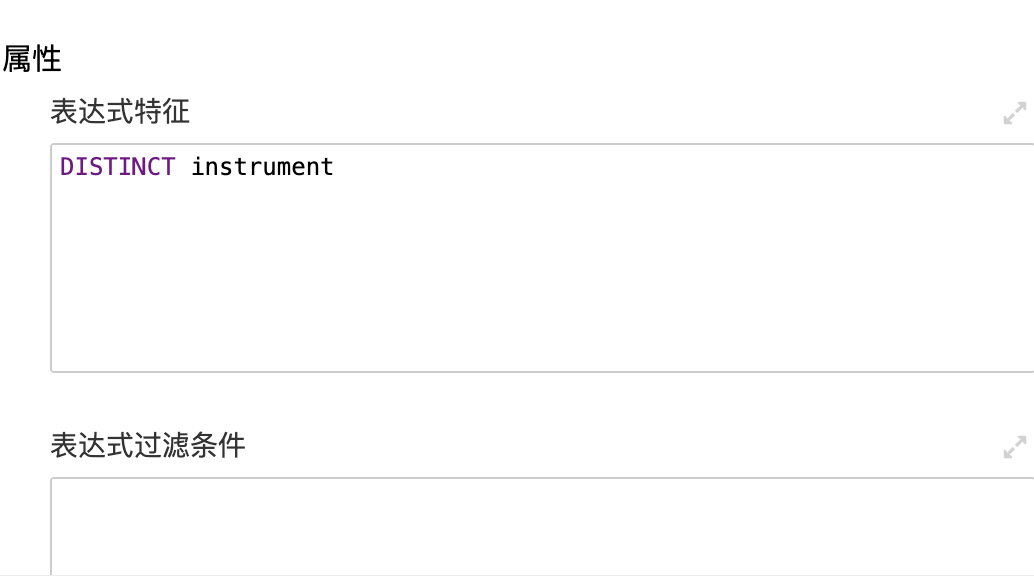Place cursor right after the word instrument

335,166
